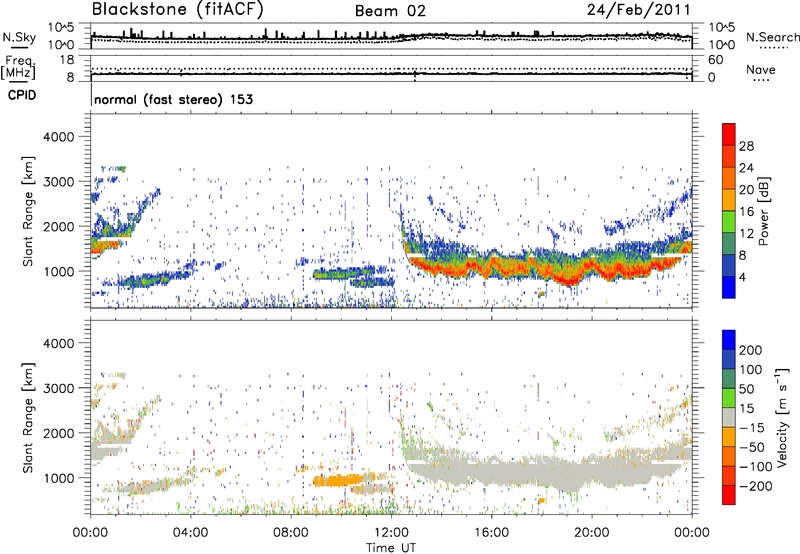Click the 'Nave' legend label
The image size is (800, 554).
click(x=761, y=69)
